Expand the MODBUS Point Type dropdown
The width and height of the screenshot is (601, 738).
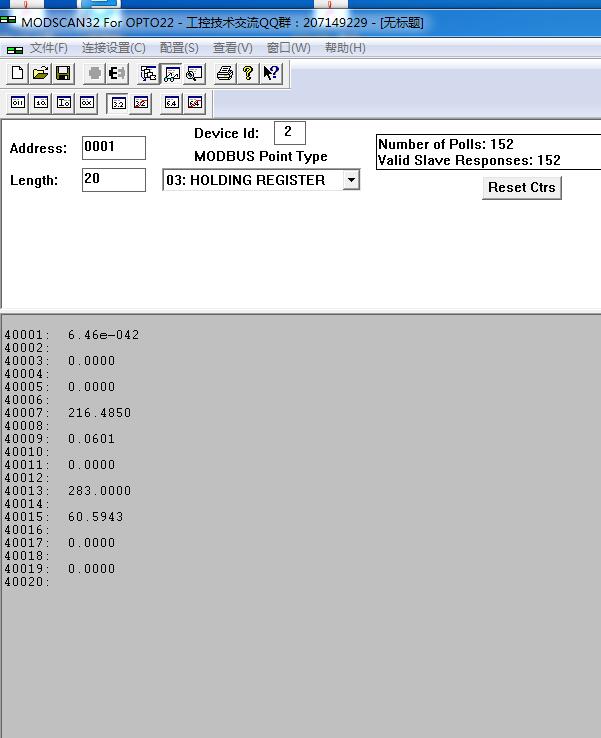351,180
